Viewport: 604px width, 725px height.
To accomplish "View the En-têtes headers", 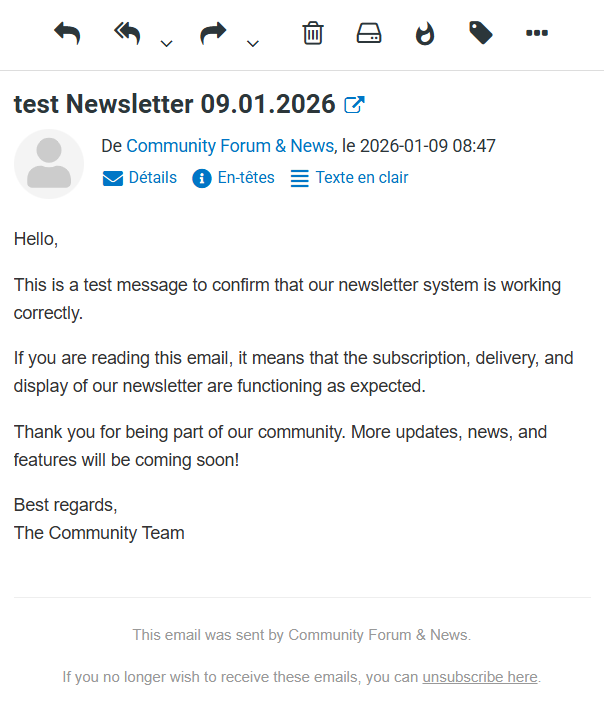I will (233, 178).
